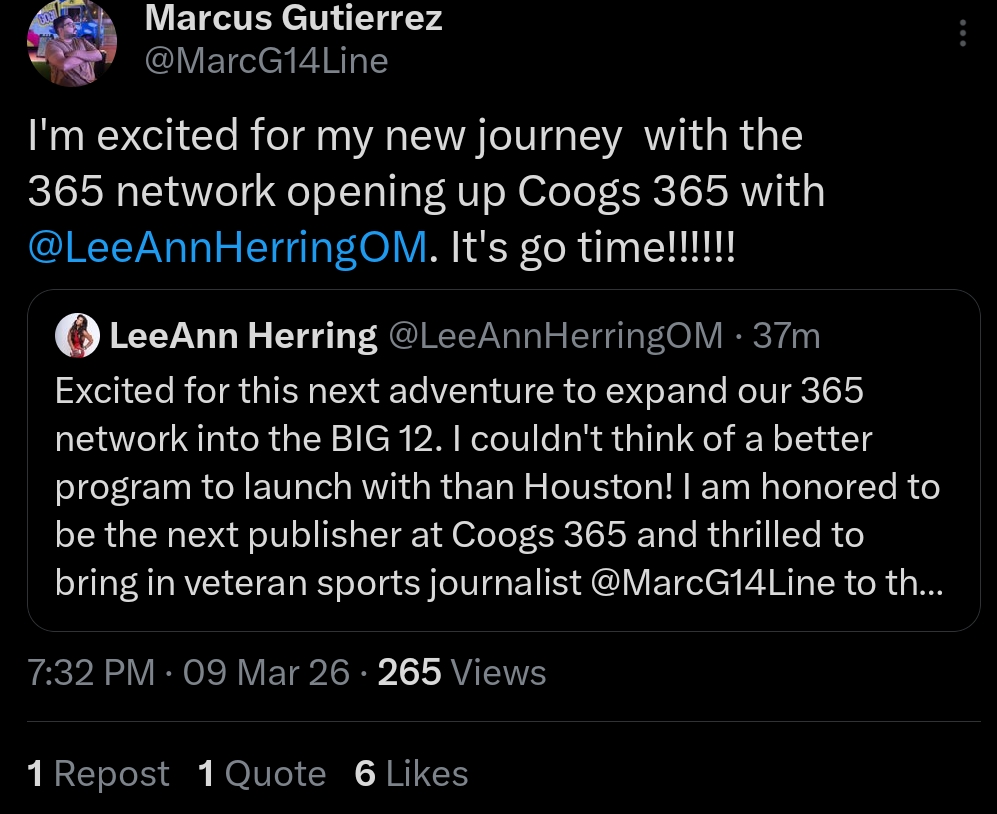This screenshot has height=814, width=997.
Task: Open the quoted tweet about the BIG 12
Action: tap(500, 462)
